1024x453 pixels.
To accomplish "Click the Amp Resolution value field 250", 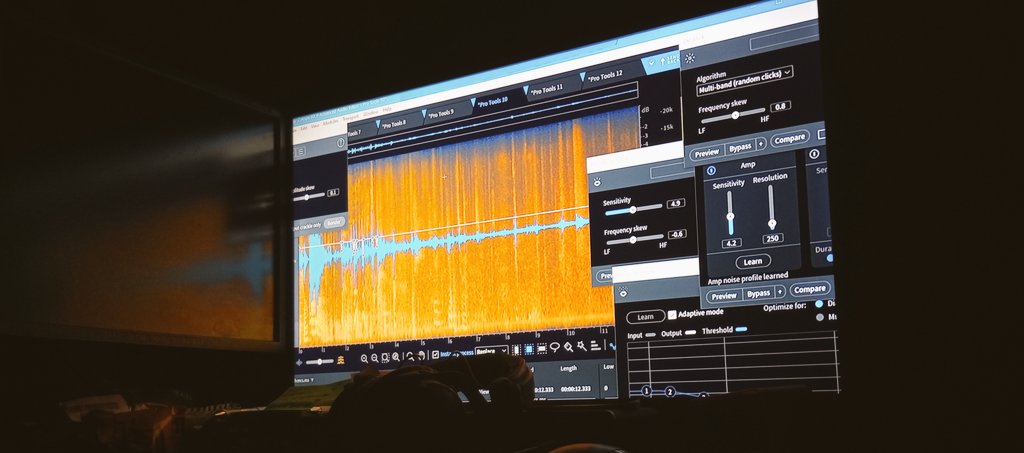I will tap(773, 238).
